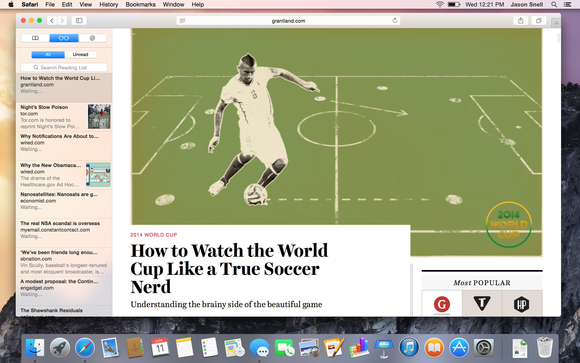Select the Triangle T tab in Most Popular
The image size is (580, 363).
click(482, 304)
